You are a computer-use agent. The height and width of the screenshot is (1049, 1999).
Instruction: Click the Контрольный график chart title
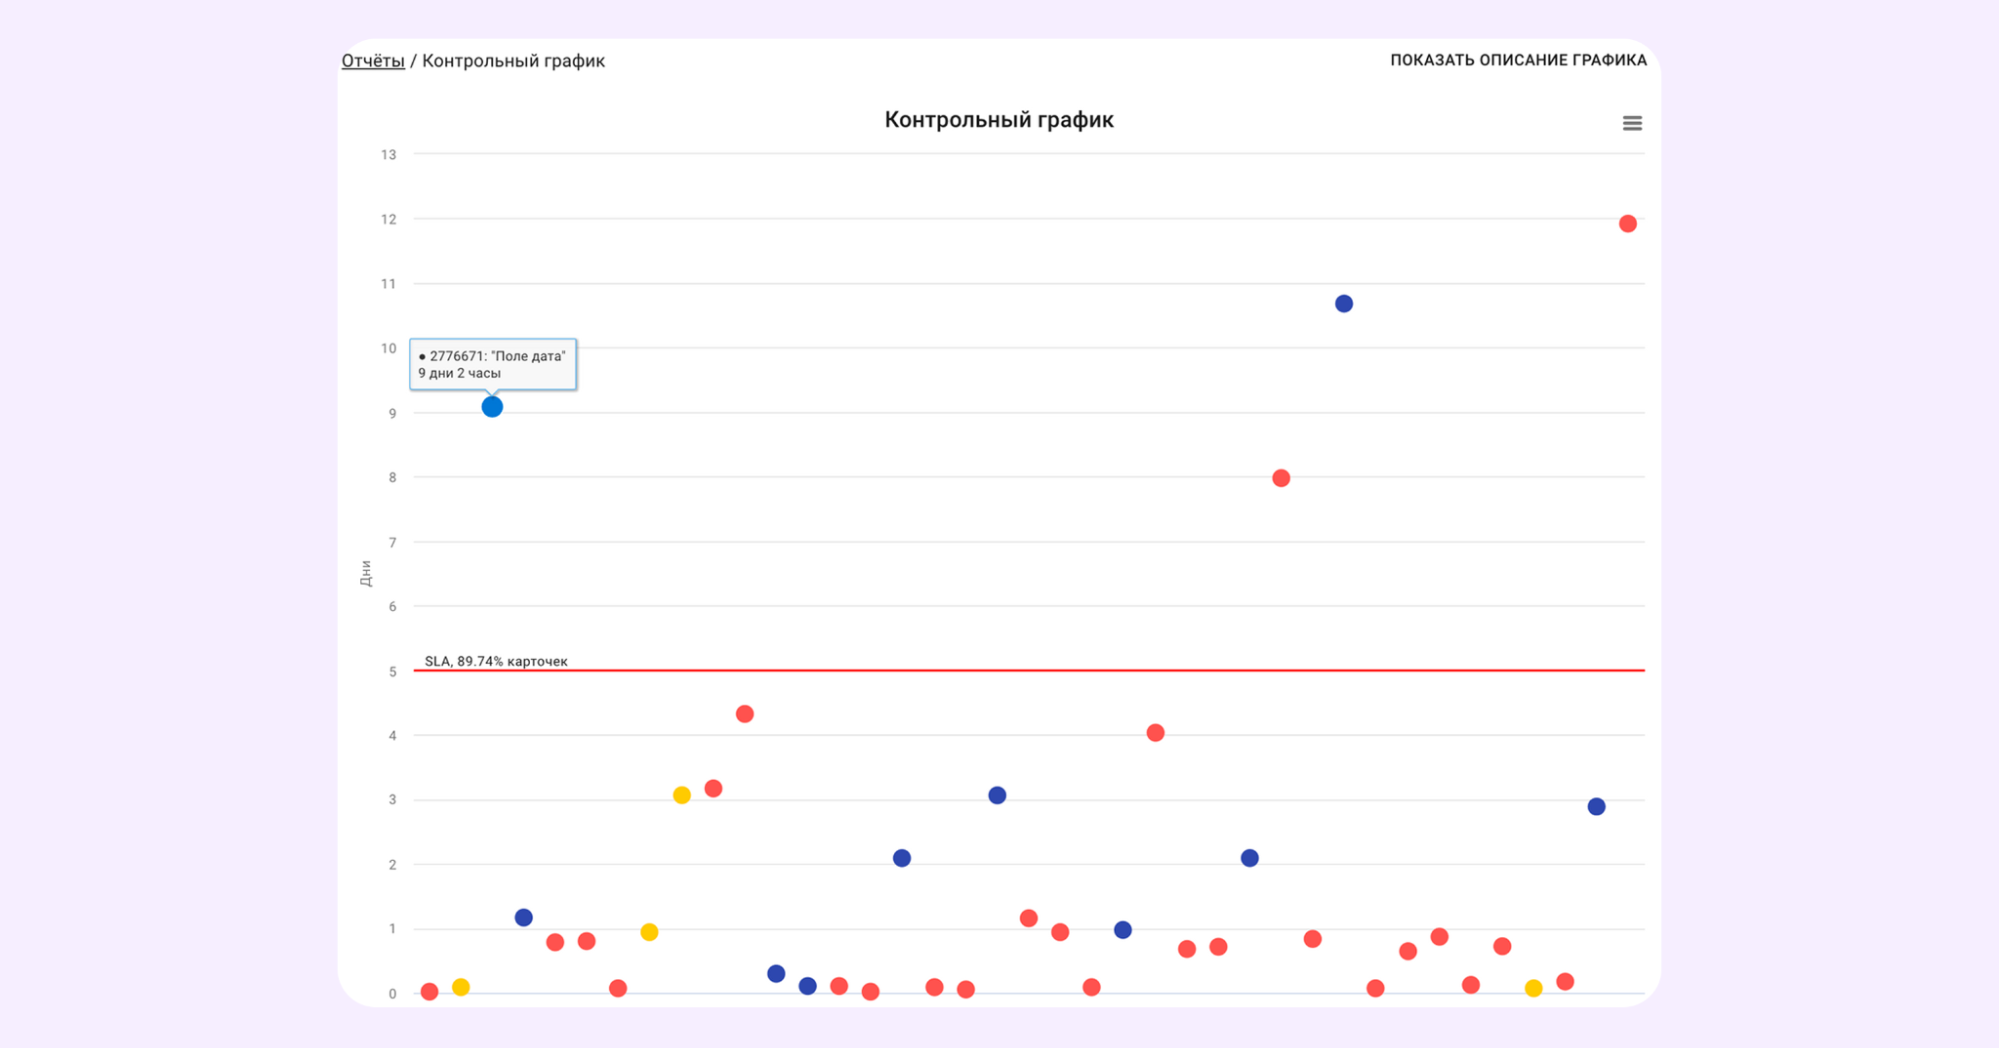point(998,120)
